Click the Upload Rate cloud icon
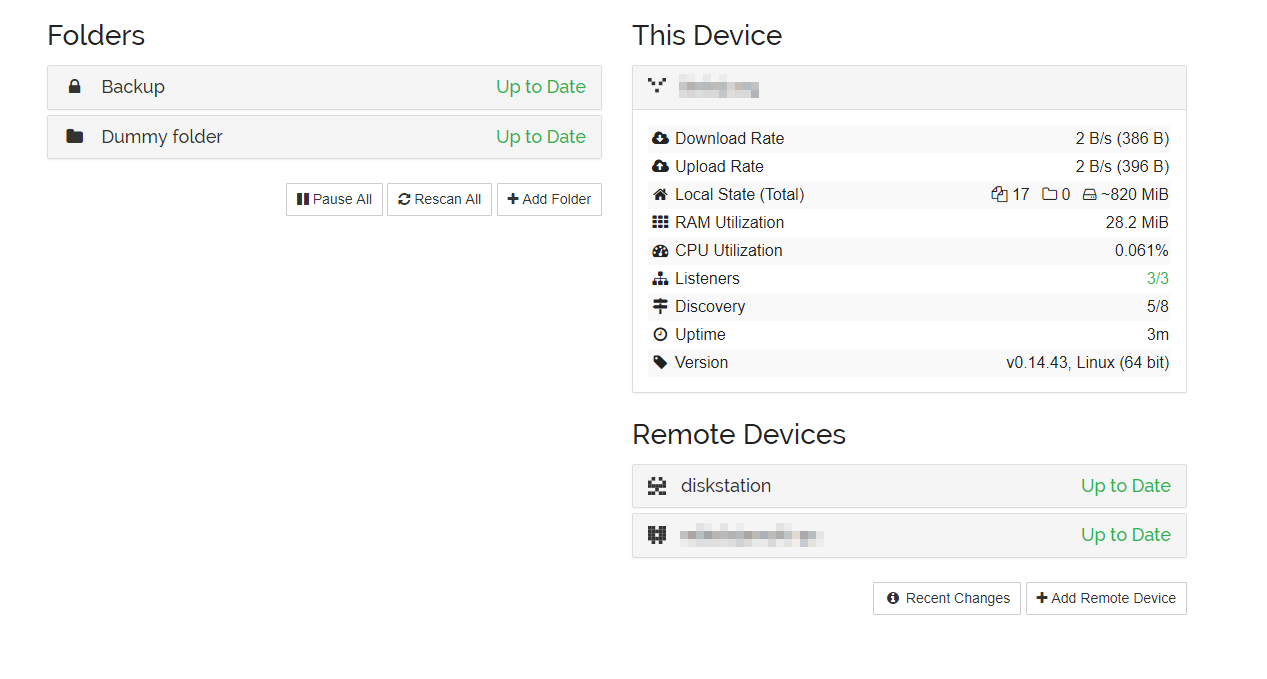This screenshot has width=1267, height=679. click(660, 166)
